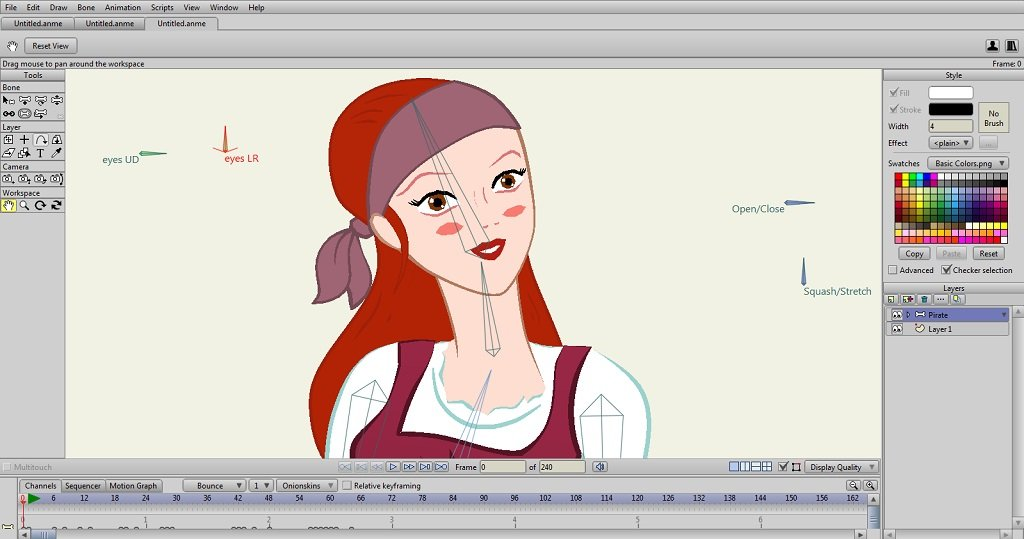The image size is (1024, 539).
Task: Select the Set Origin layer tool
Action: (8, 139)
